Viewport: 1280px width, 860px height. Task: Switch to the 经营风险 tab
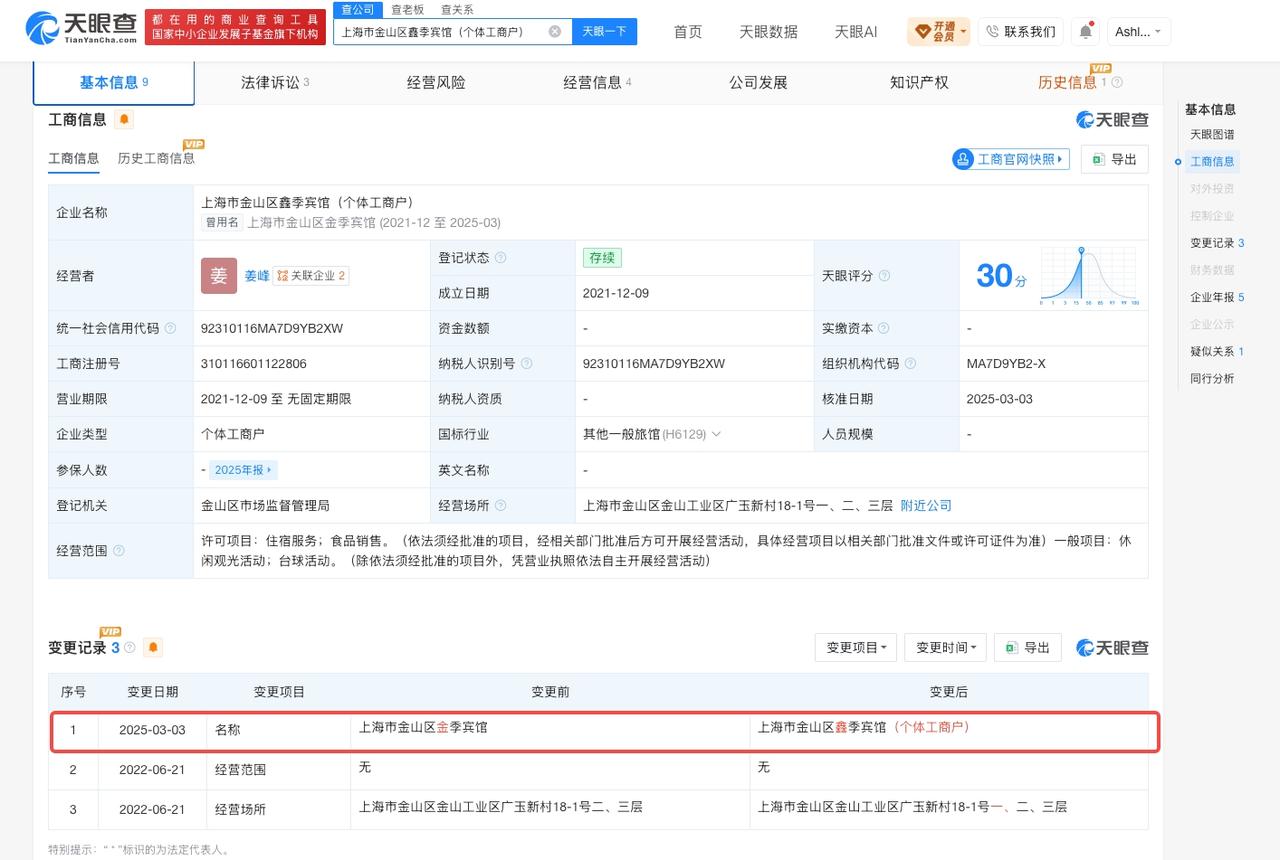click(x=436, y=82)
